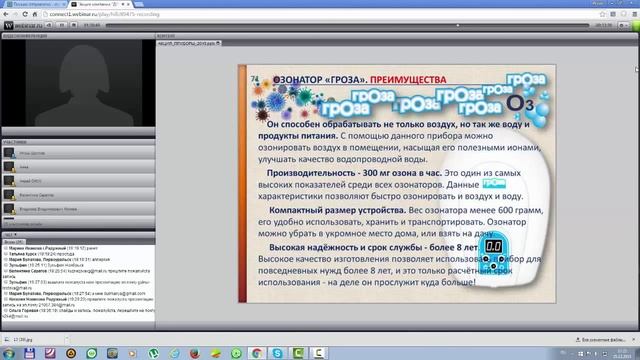
Task: Open the floppy disk save icon in the taskbar
Action: click(x=29, y=353)
